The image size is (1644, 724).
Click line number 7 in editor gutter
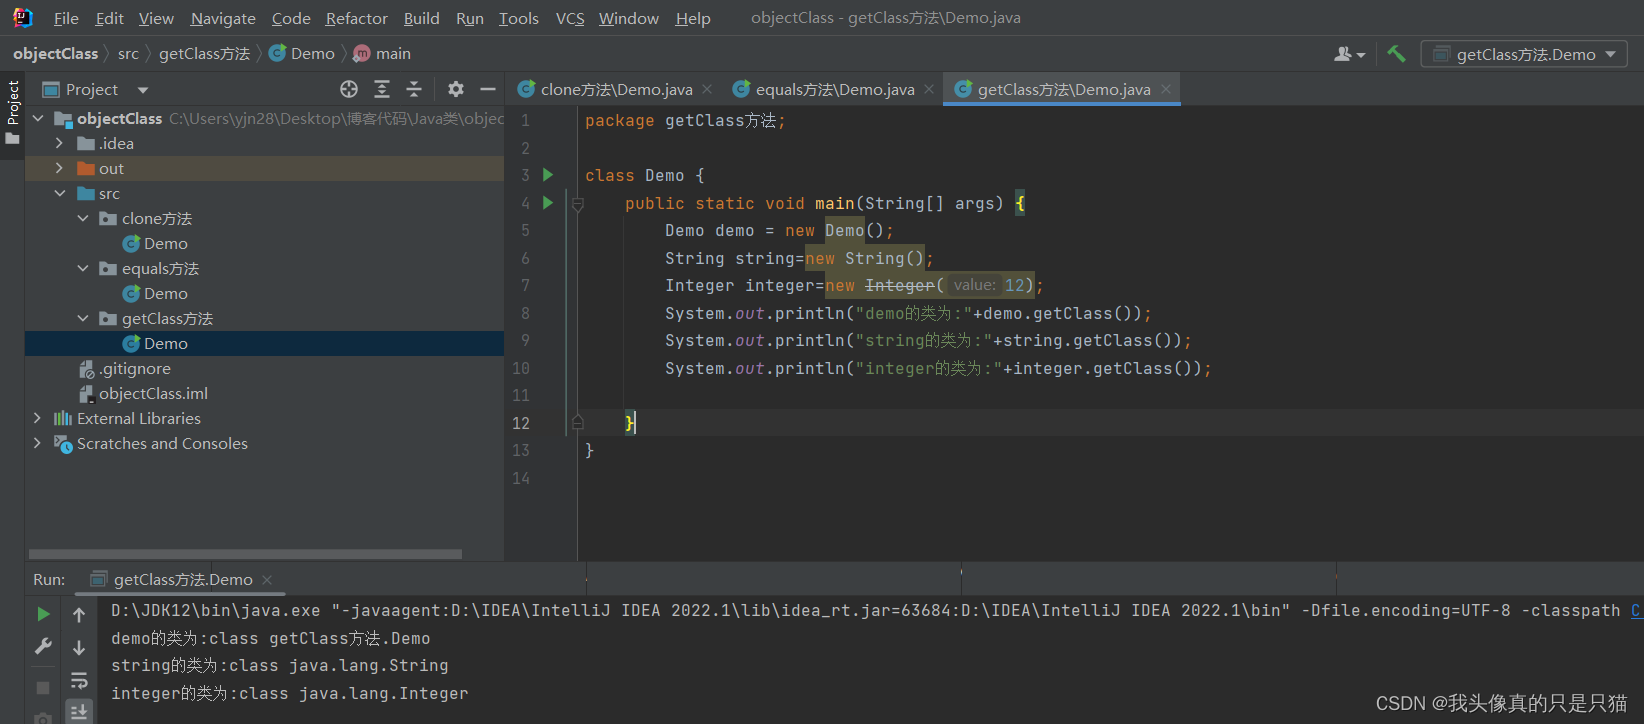[525, 286]
